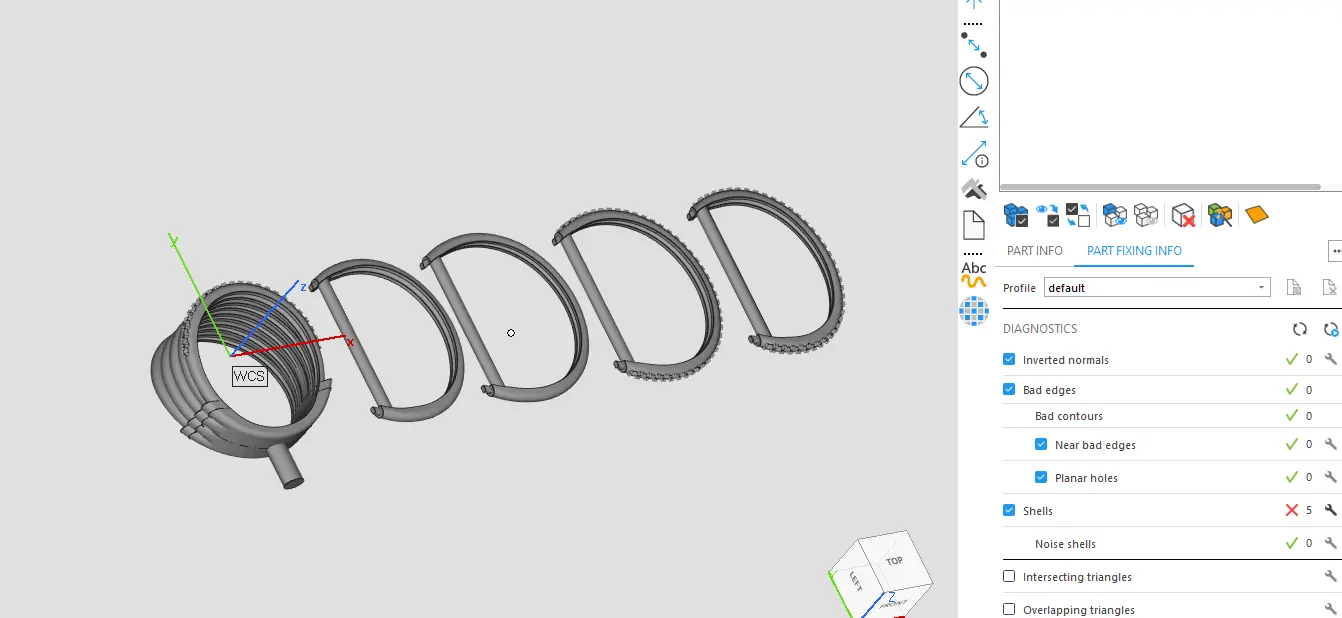Click the horizontal scrollbar in the parts list
Screen dimensions: 1342x618
(1160, 187)
